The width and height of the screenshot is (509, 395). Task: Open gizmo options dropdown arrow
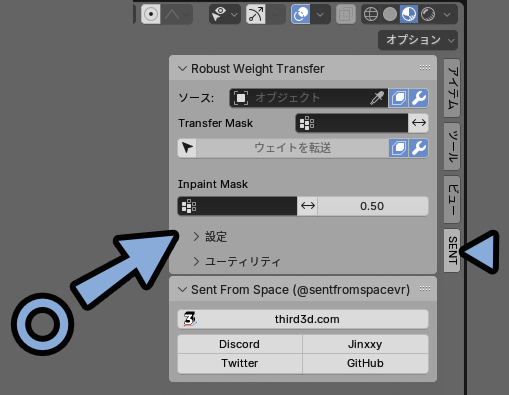point(275,14)
